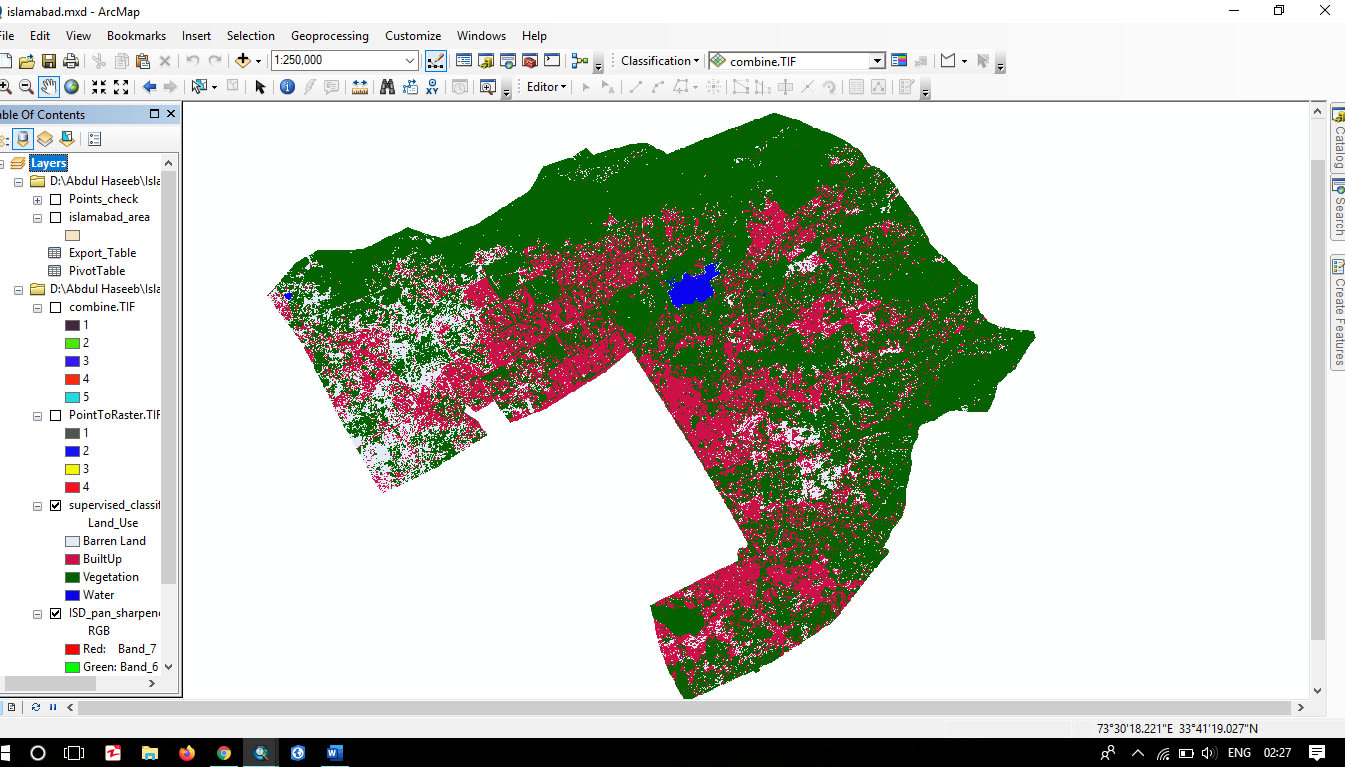Image resolution: width=1345 pixels, height=767 pixels.
Task: Expand the Points_check layer
Action: tap(38, 200)
